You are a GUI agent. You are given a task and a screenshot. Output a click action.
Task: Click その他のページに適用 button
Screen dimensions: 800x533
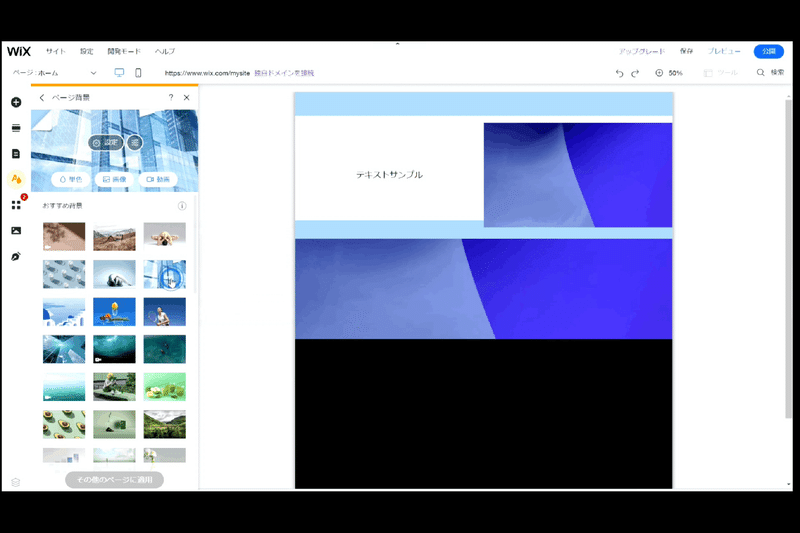click(x=114, y=480)
